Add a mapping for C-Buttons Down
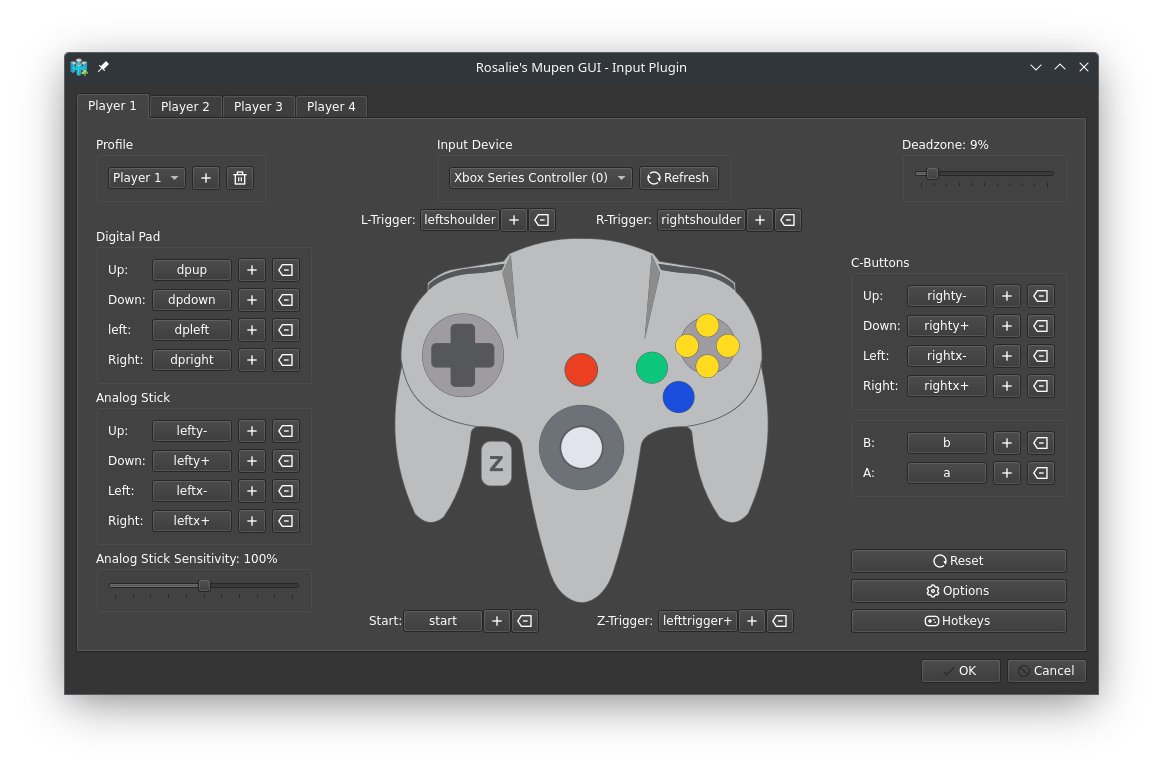 1006,326
